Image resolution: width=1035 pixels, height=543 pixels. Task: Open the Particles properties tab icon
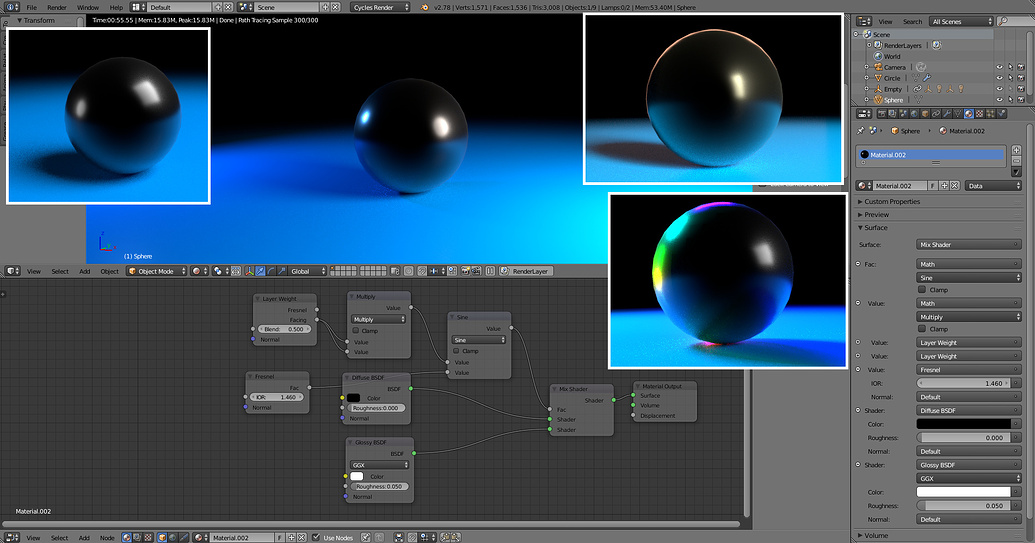pyautogui.click(x=991, y=113)
